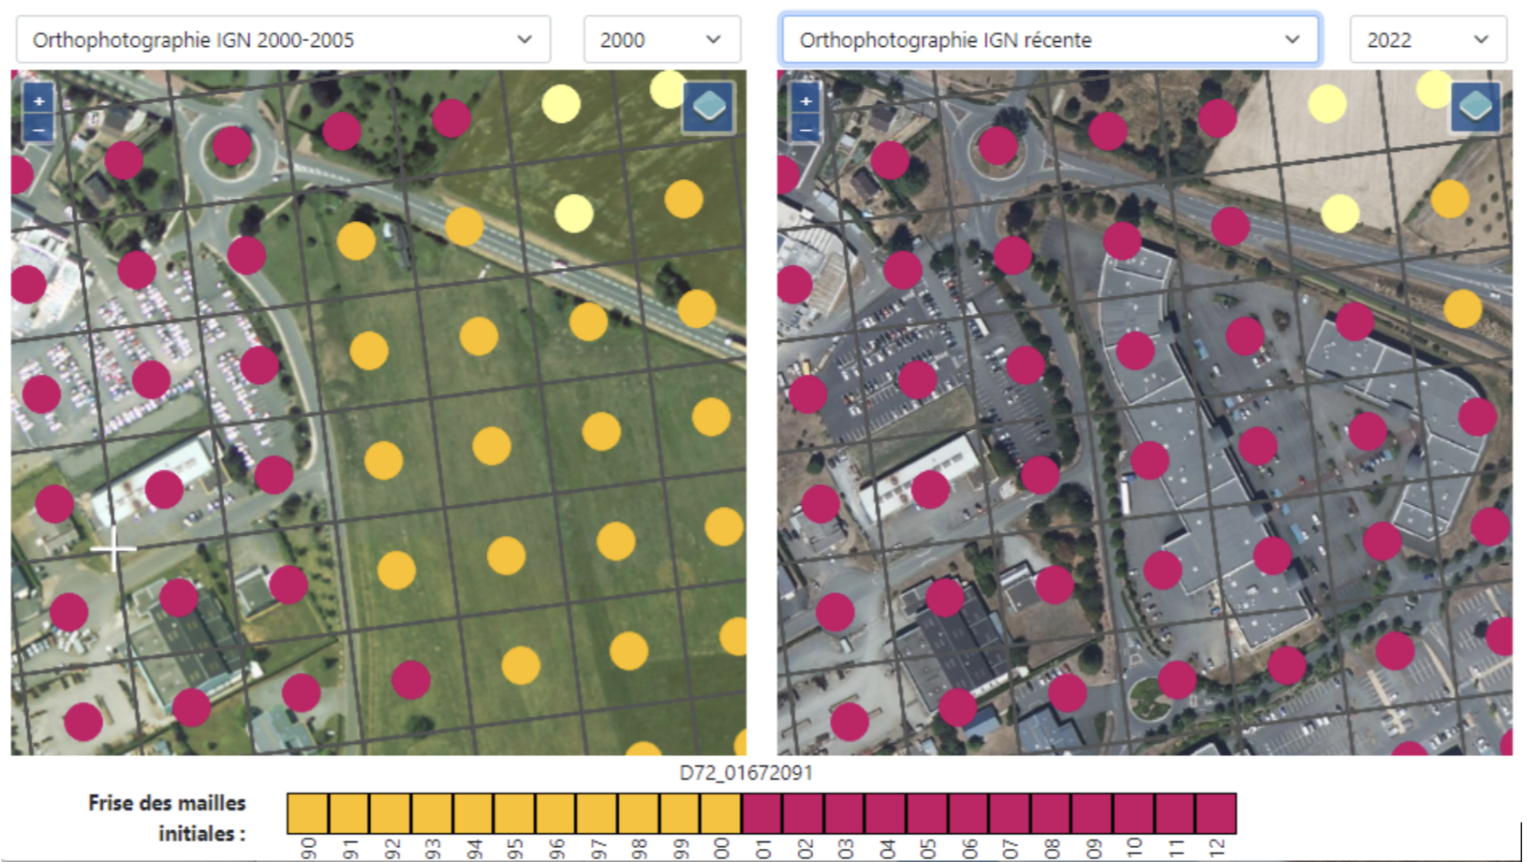The width and height of the screenshot is (1536, 862).
Task: Click the Frise des mailles initiales label
Action: [x=167, y=818]
